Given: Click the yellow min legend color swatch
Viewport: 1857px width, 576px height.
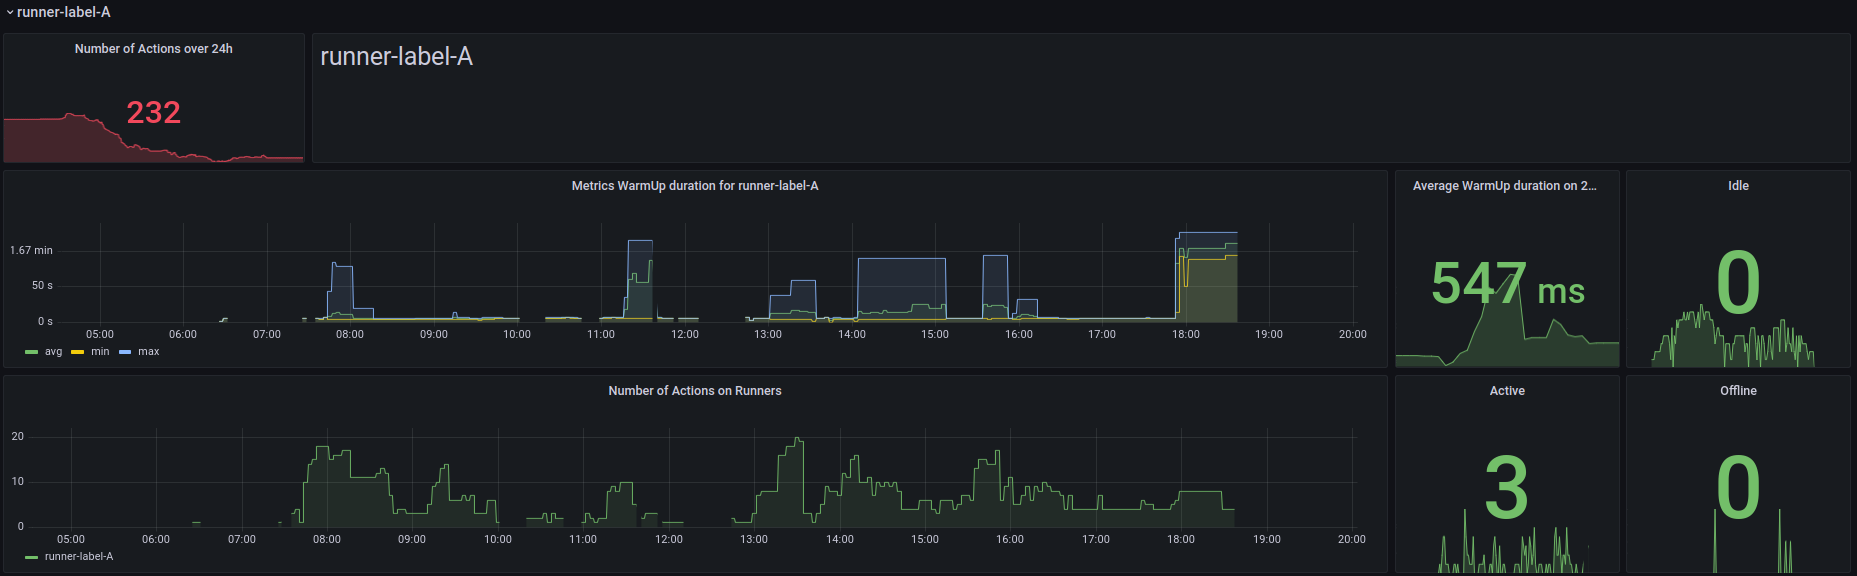Looking at the screenshot, I should click(77, 352).
